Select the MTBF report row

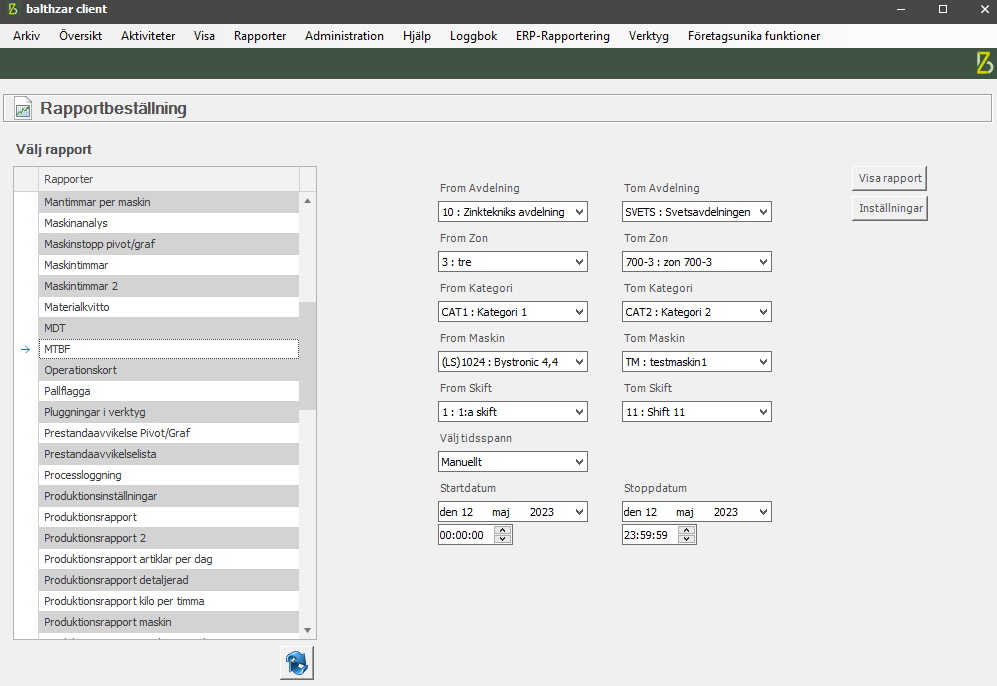tap(168, 349)
